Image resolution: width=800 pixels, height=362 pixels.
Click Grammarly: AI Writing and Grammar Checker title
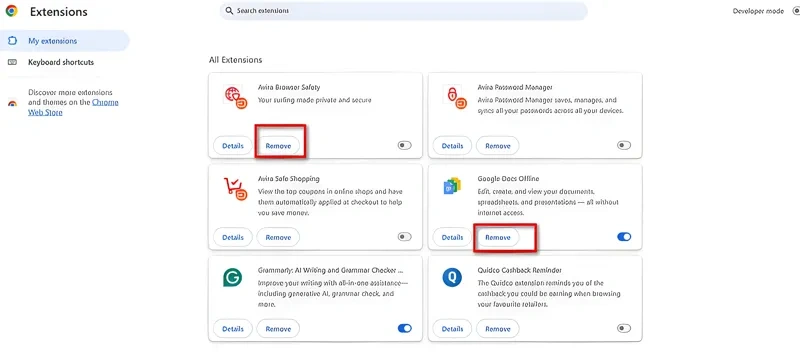tap(331, 270)
